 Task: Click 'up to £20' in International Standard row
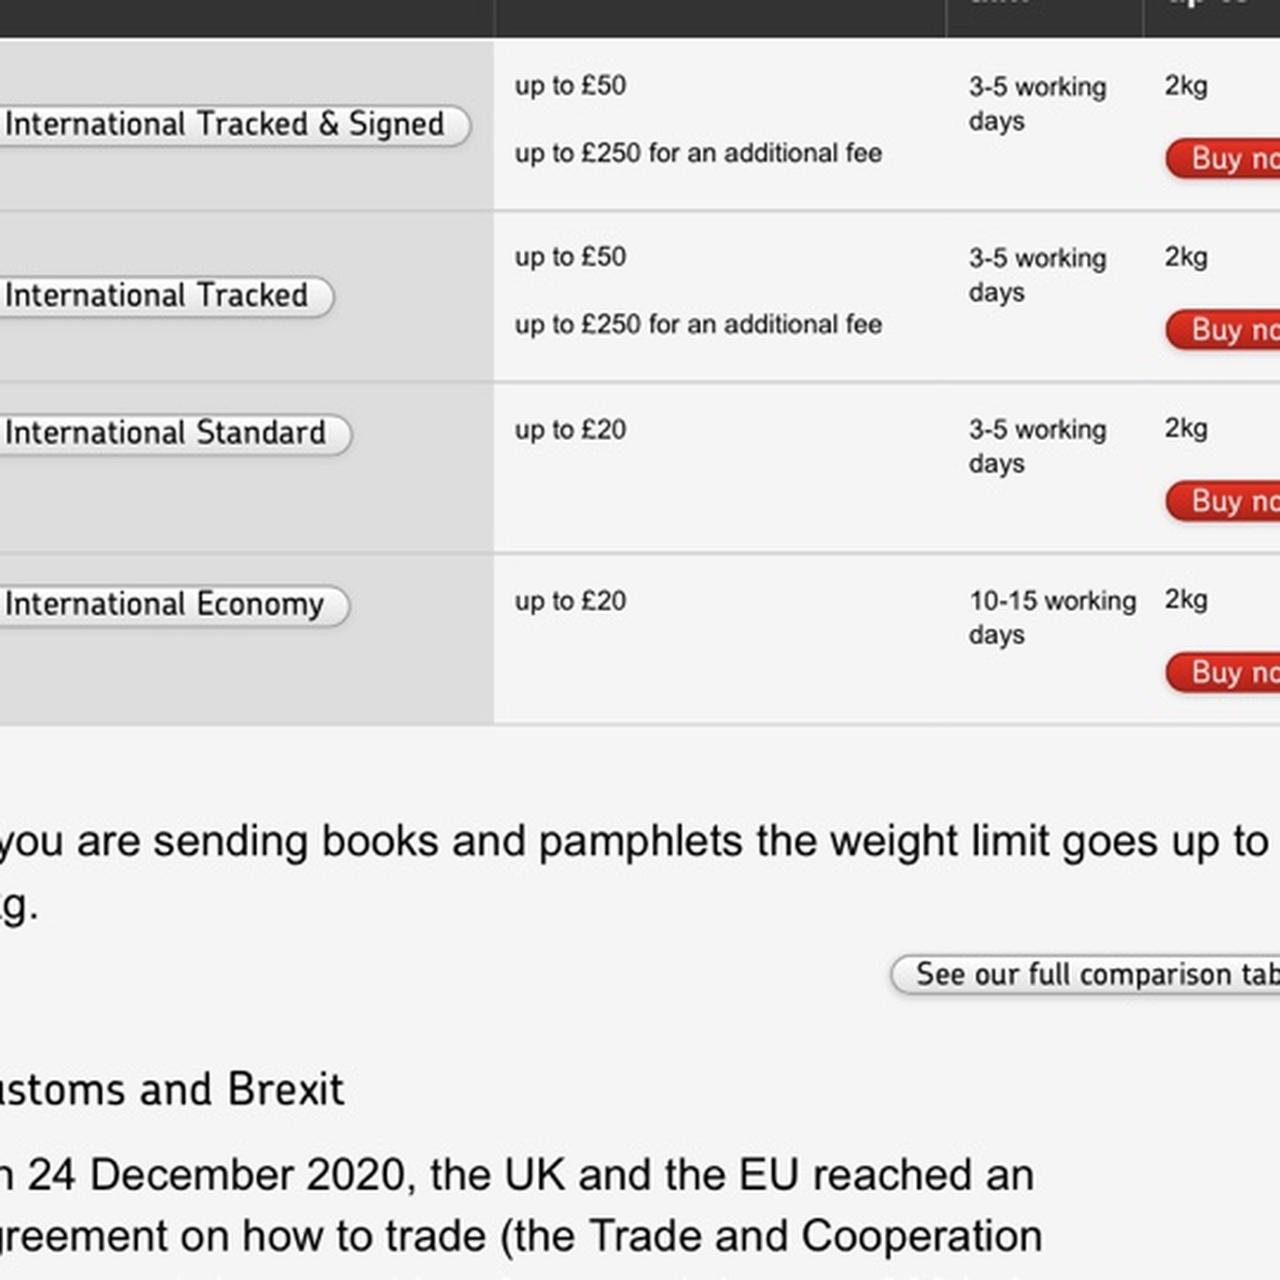(570, 430)
